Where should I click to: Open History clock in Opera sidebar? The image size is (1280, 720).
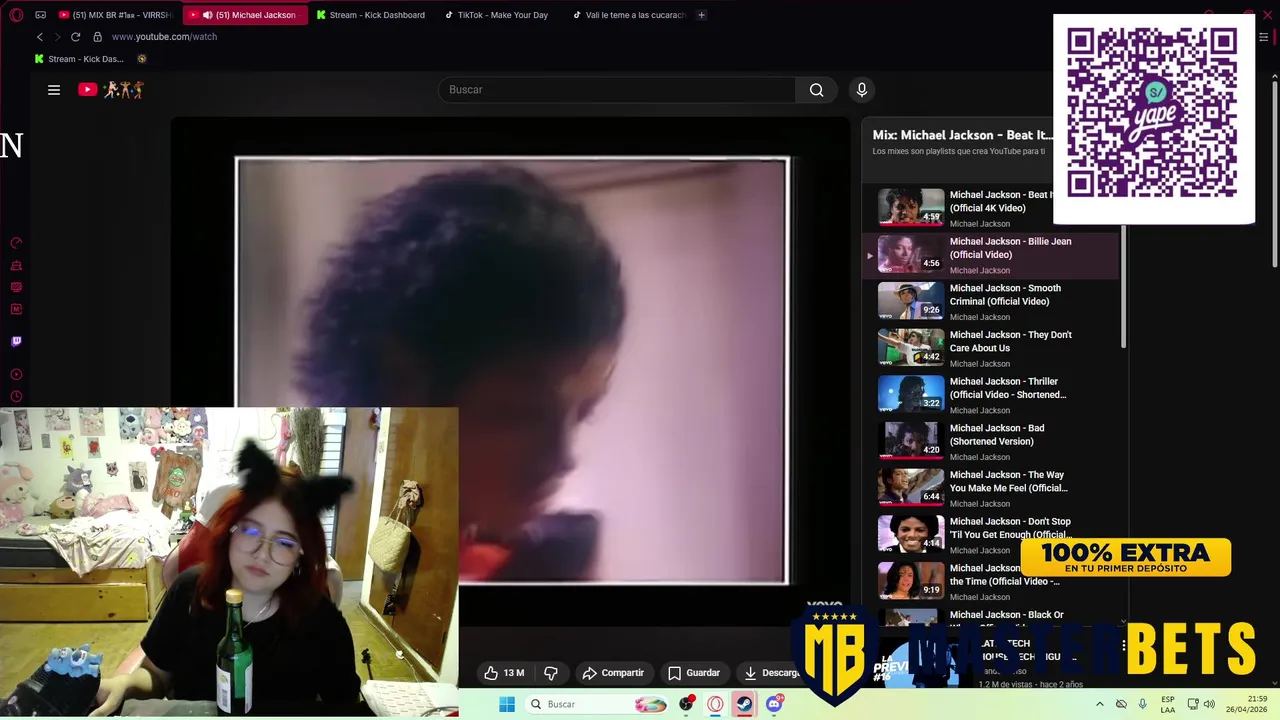pos(16,397)
